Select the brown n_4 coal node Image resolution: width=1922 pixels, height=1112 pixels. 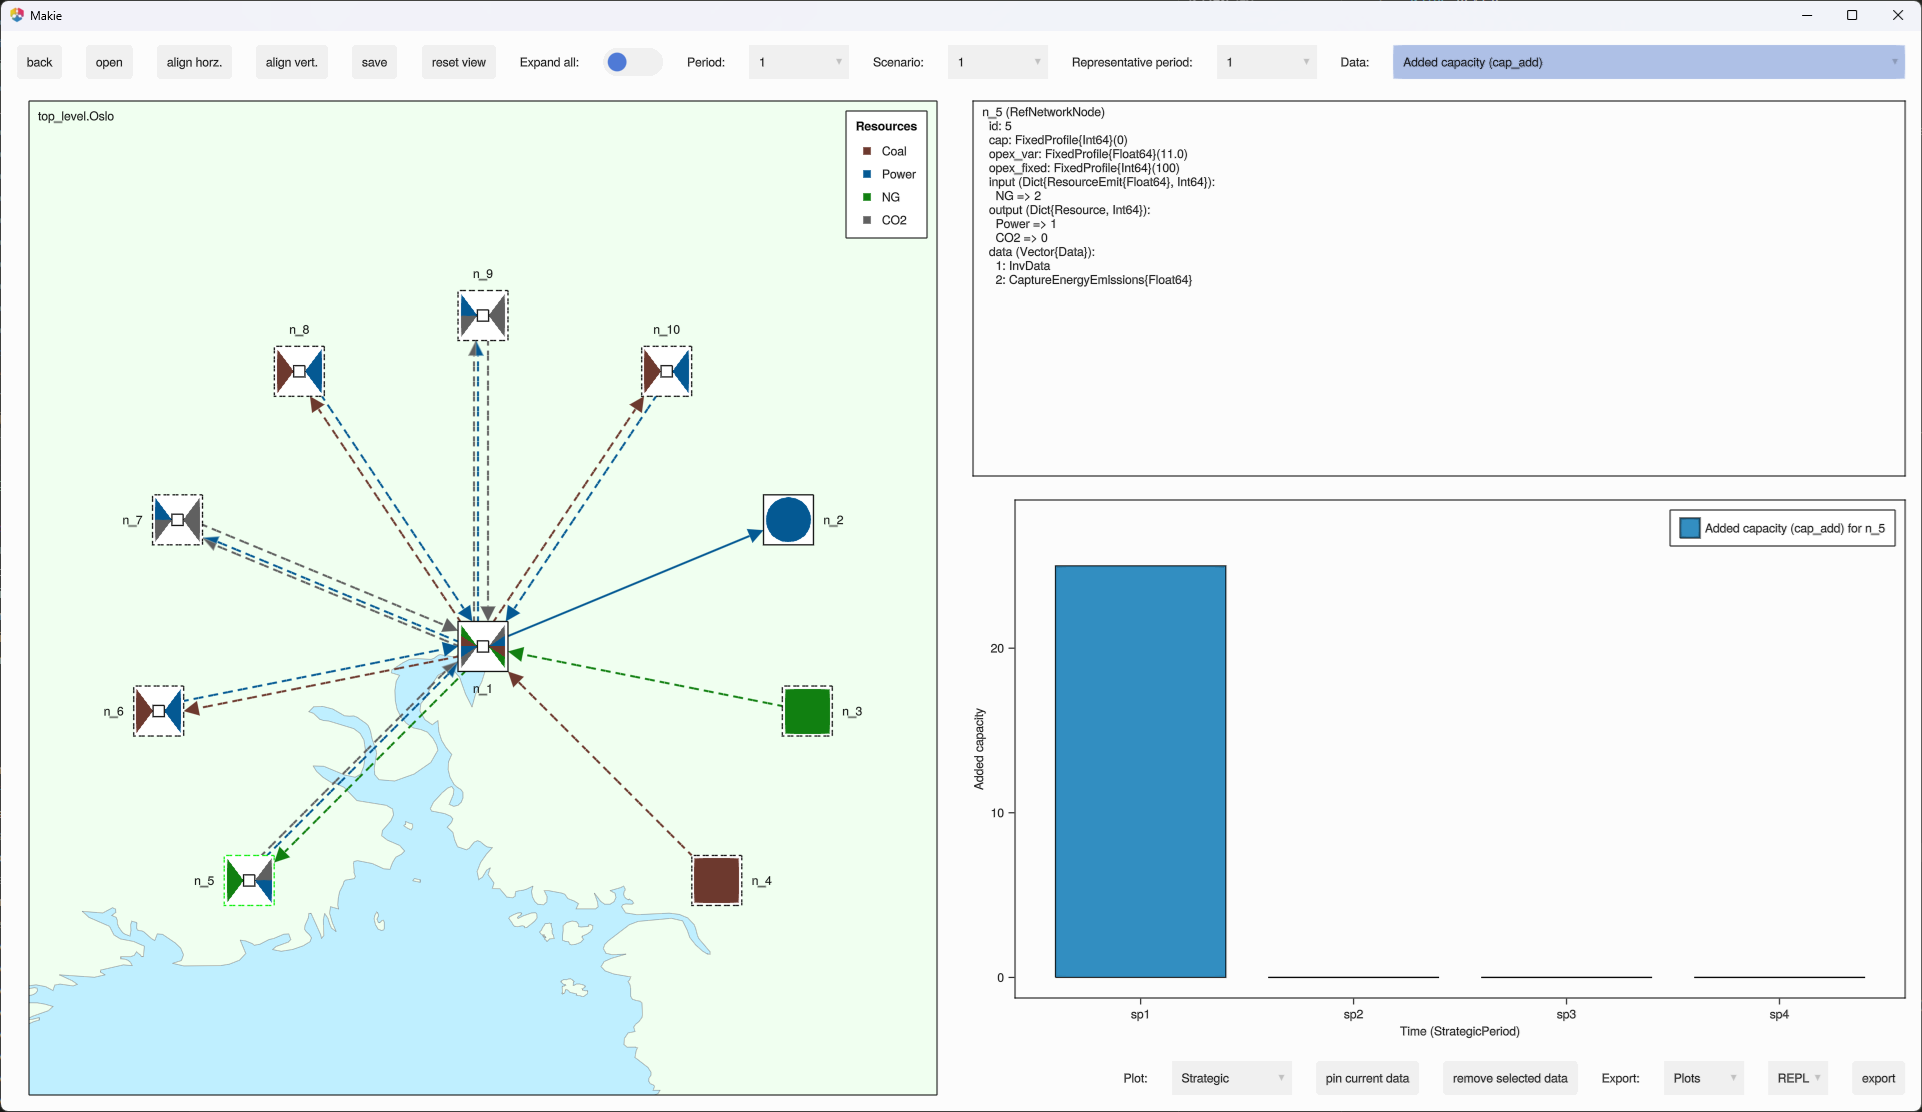click(x=716, y=881)
